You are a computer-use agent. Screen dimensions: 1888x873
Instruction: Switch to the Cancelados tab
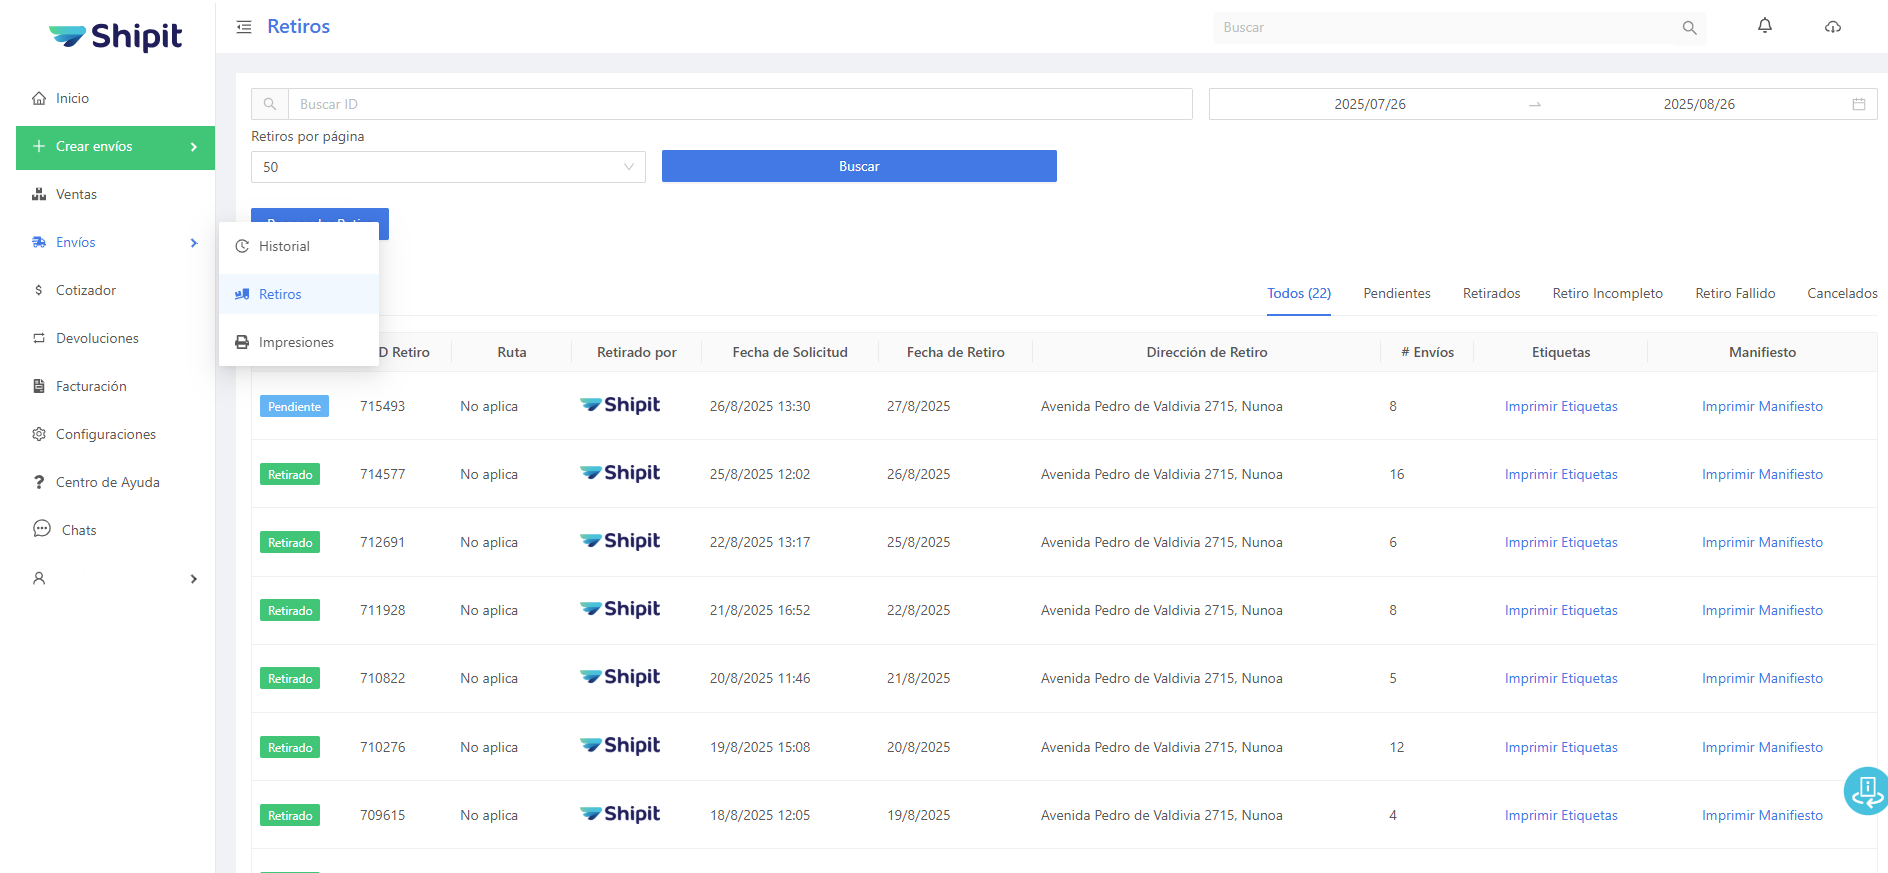click(x=1842, y=293)
